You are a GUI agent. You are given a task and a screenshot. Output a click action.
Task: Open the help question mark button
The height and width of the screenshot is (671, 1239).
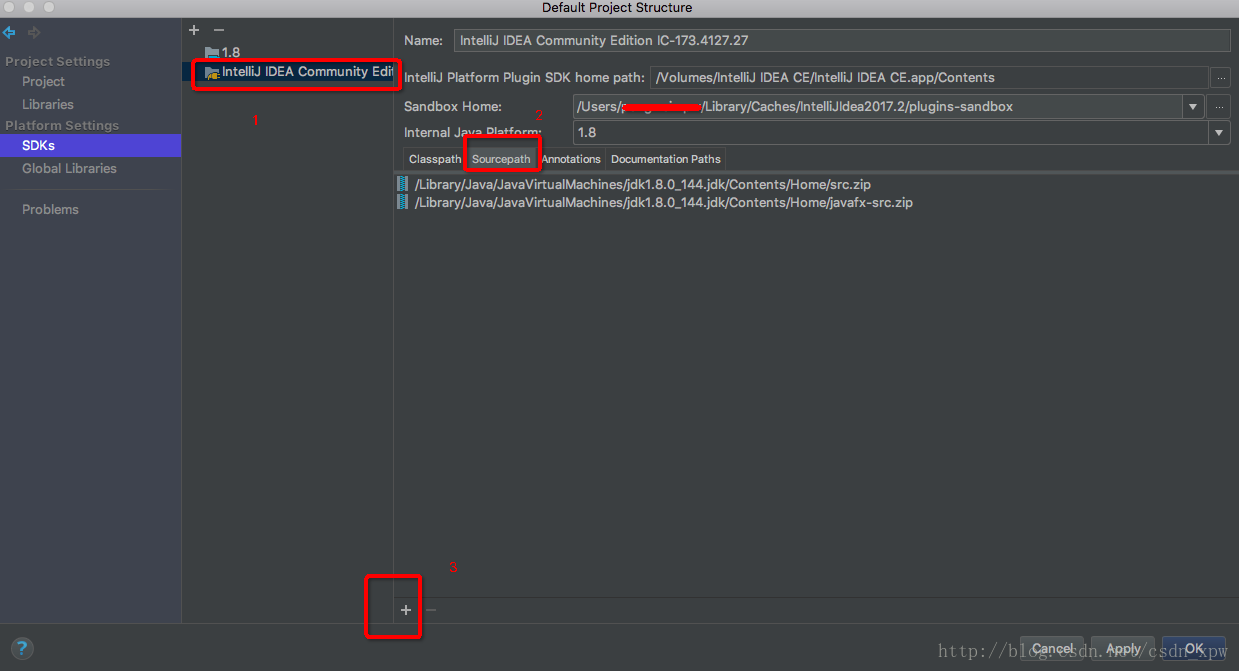pyautogui.click(x=22, y=648)
